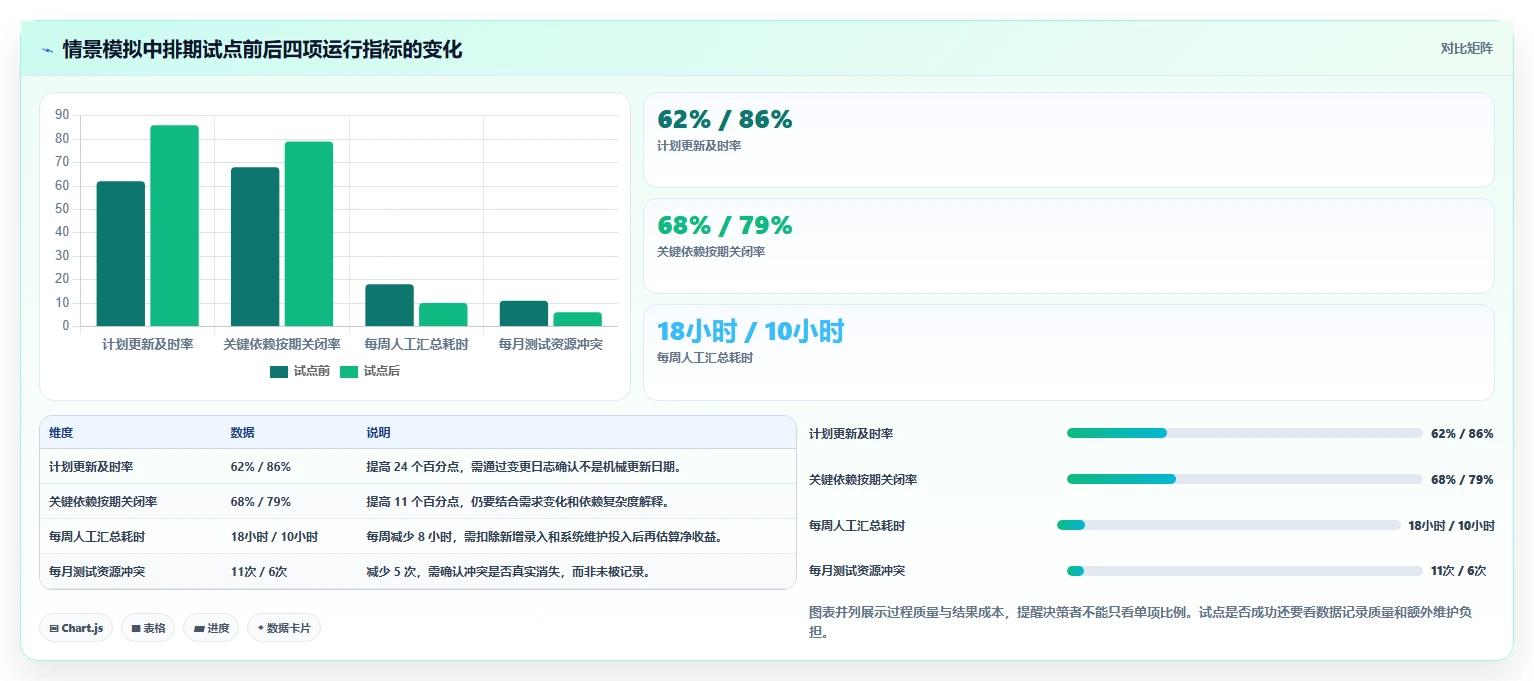
Task: Select the 进度 chip
Action: (x=211, y=628)
